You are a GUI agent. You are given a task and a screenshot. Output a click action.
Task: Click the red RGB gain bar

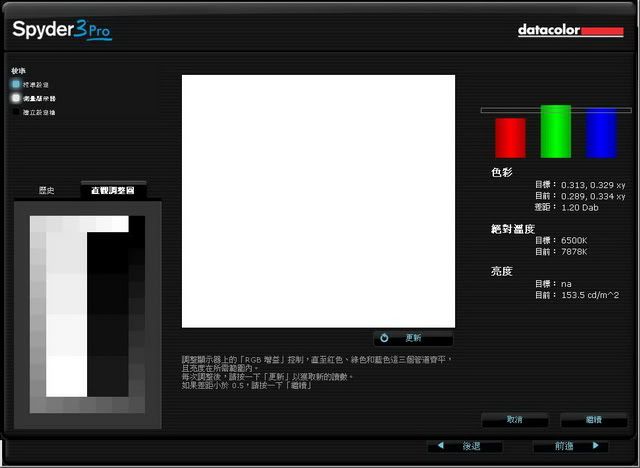pos(510,138)
